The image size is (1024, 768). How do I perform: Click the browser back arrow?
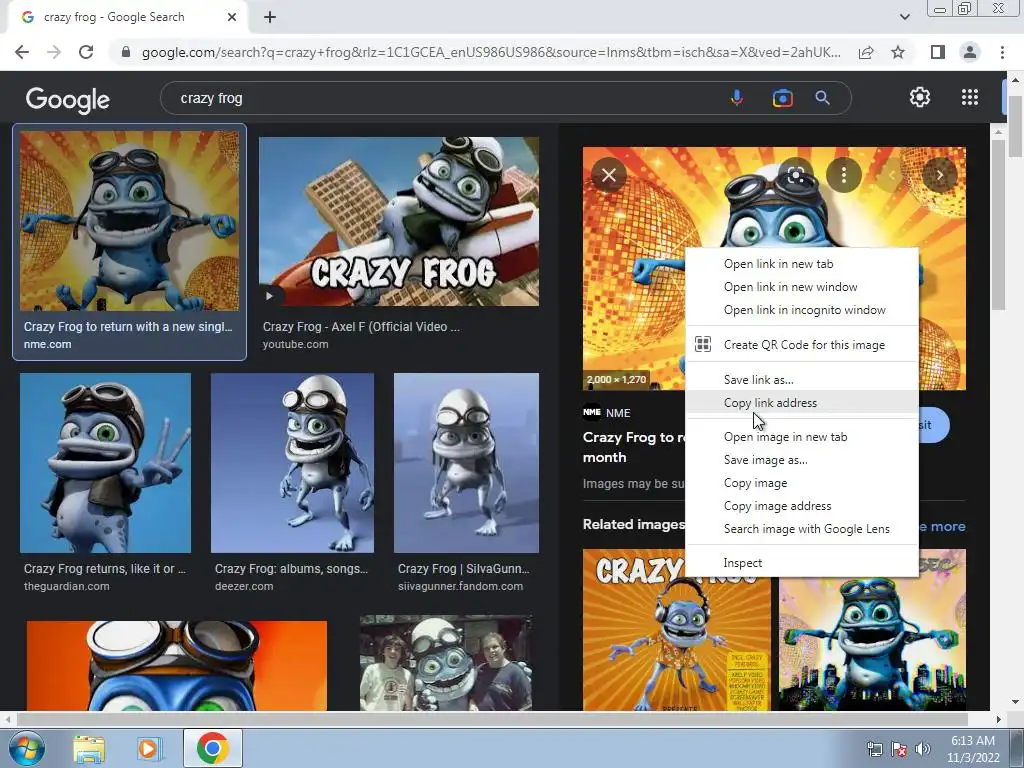click(22, 52)
